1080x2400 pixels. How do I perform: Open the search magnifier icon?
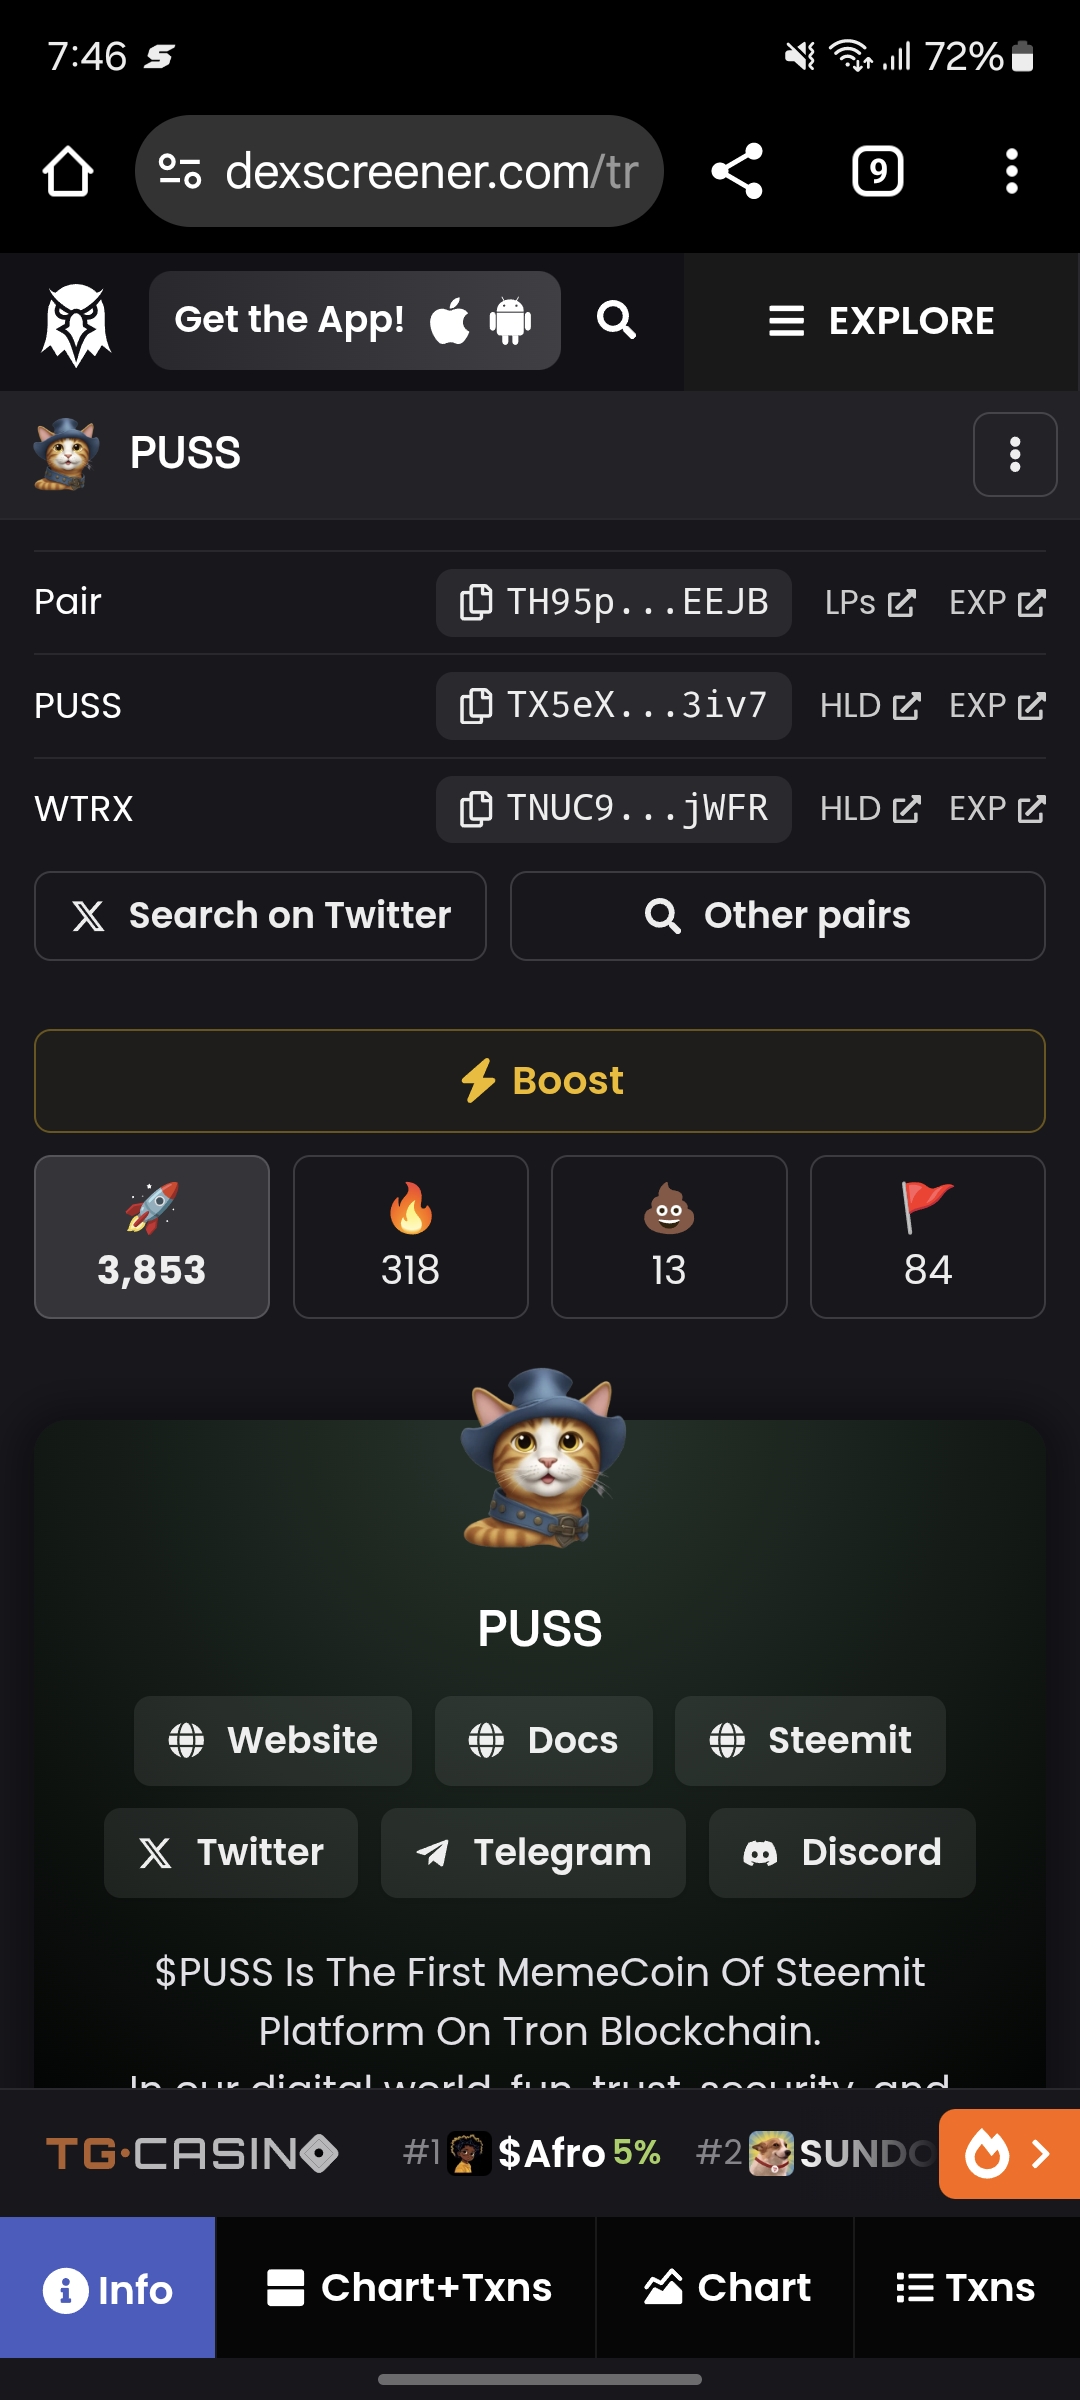click(616, 320)
